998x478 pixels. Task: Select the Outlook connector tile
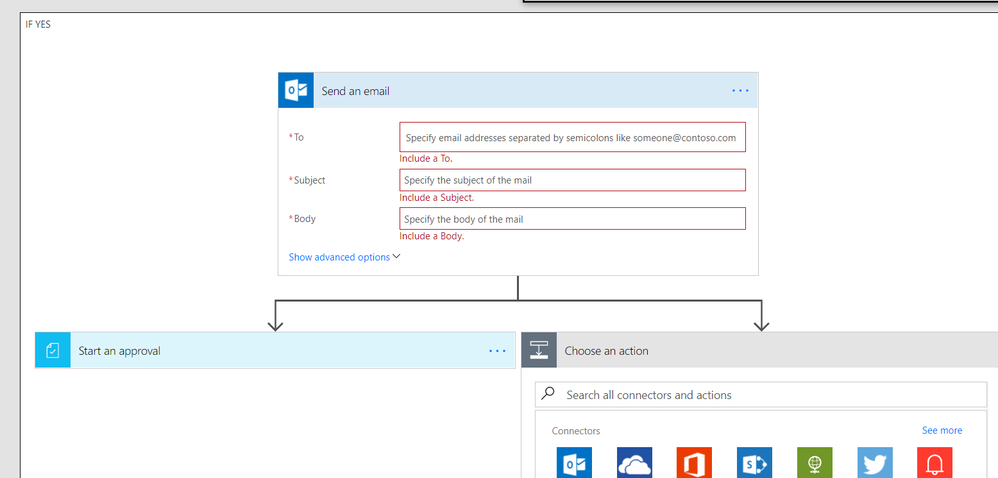point(574,463)
